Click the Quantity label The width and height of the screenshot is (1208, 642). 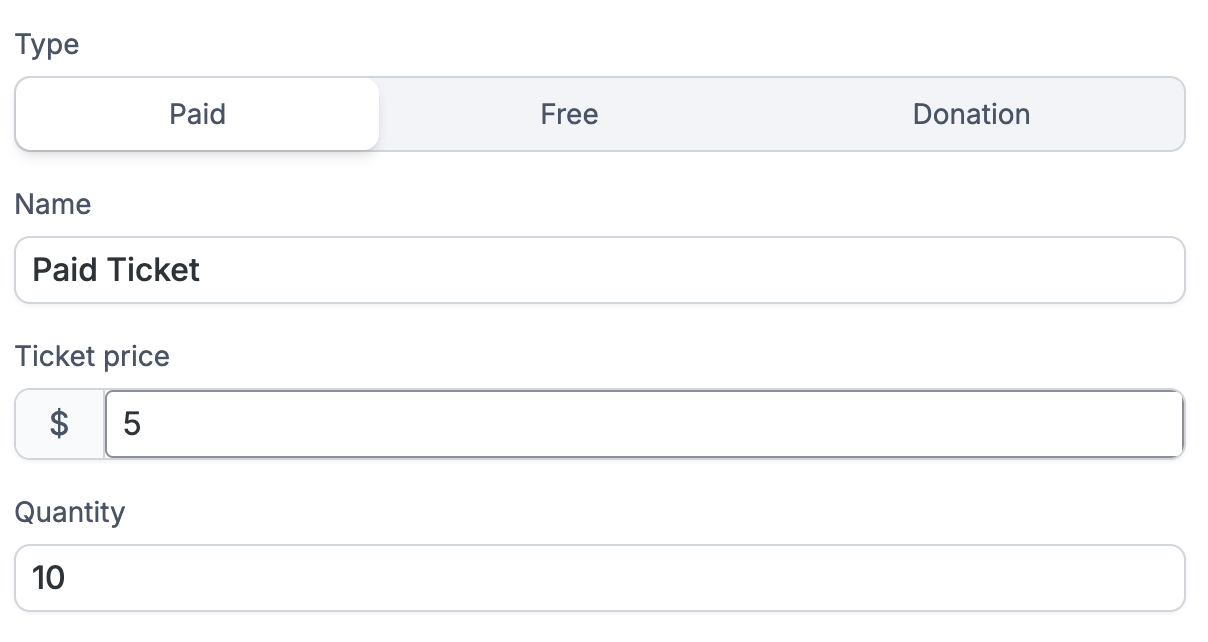pyautogui.click(x=71, y=512)
